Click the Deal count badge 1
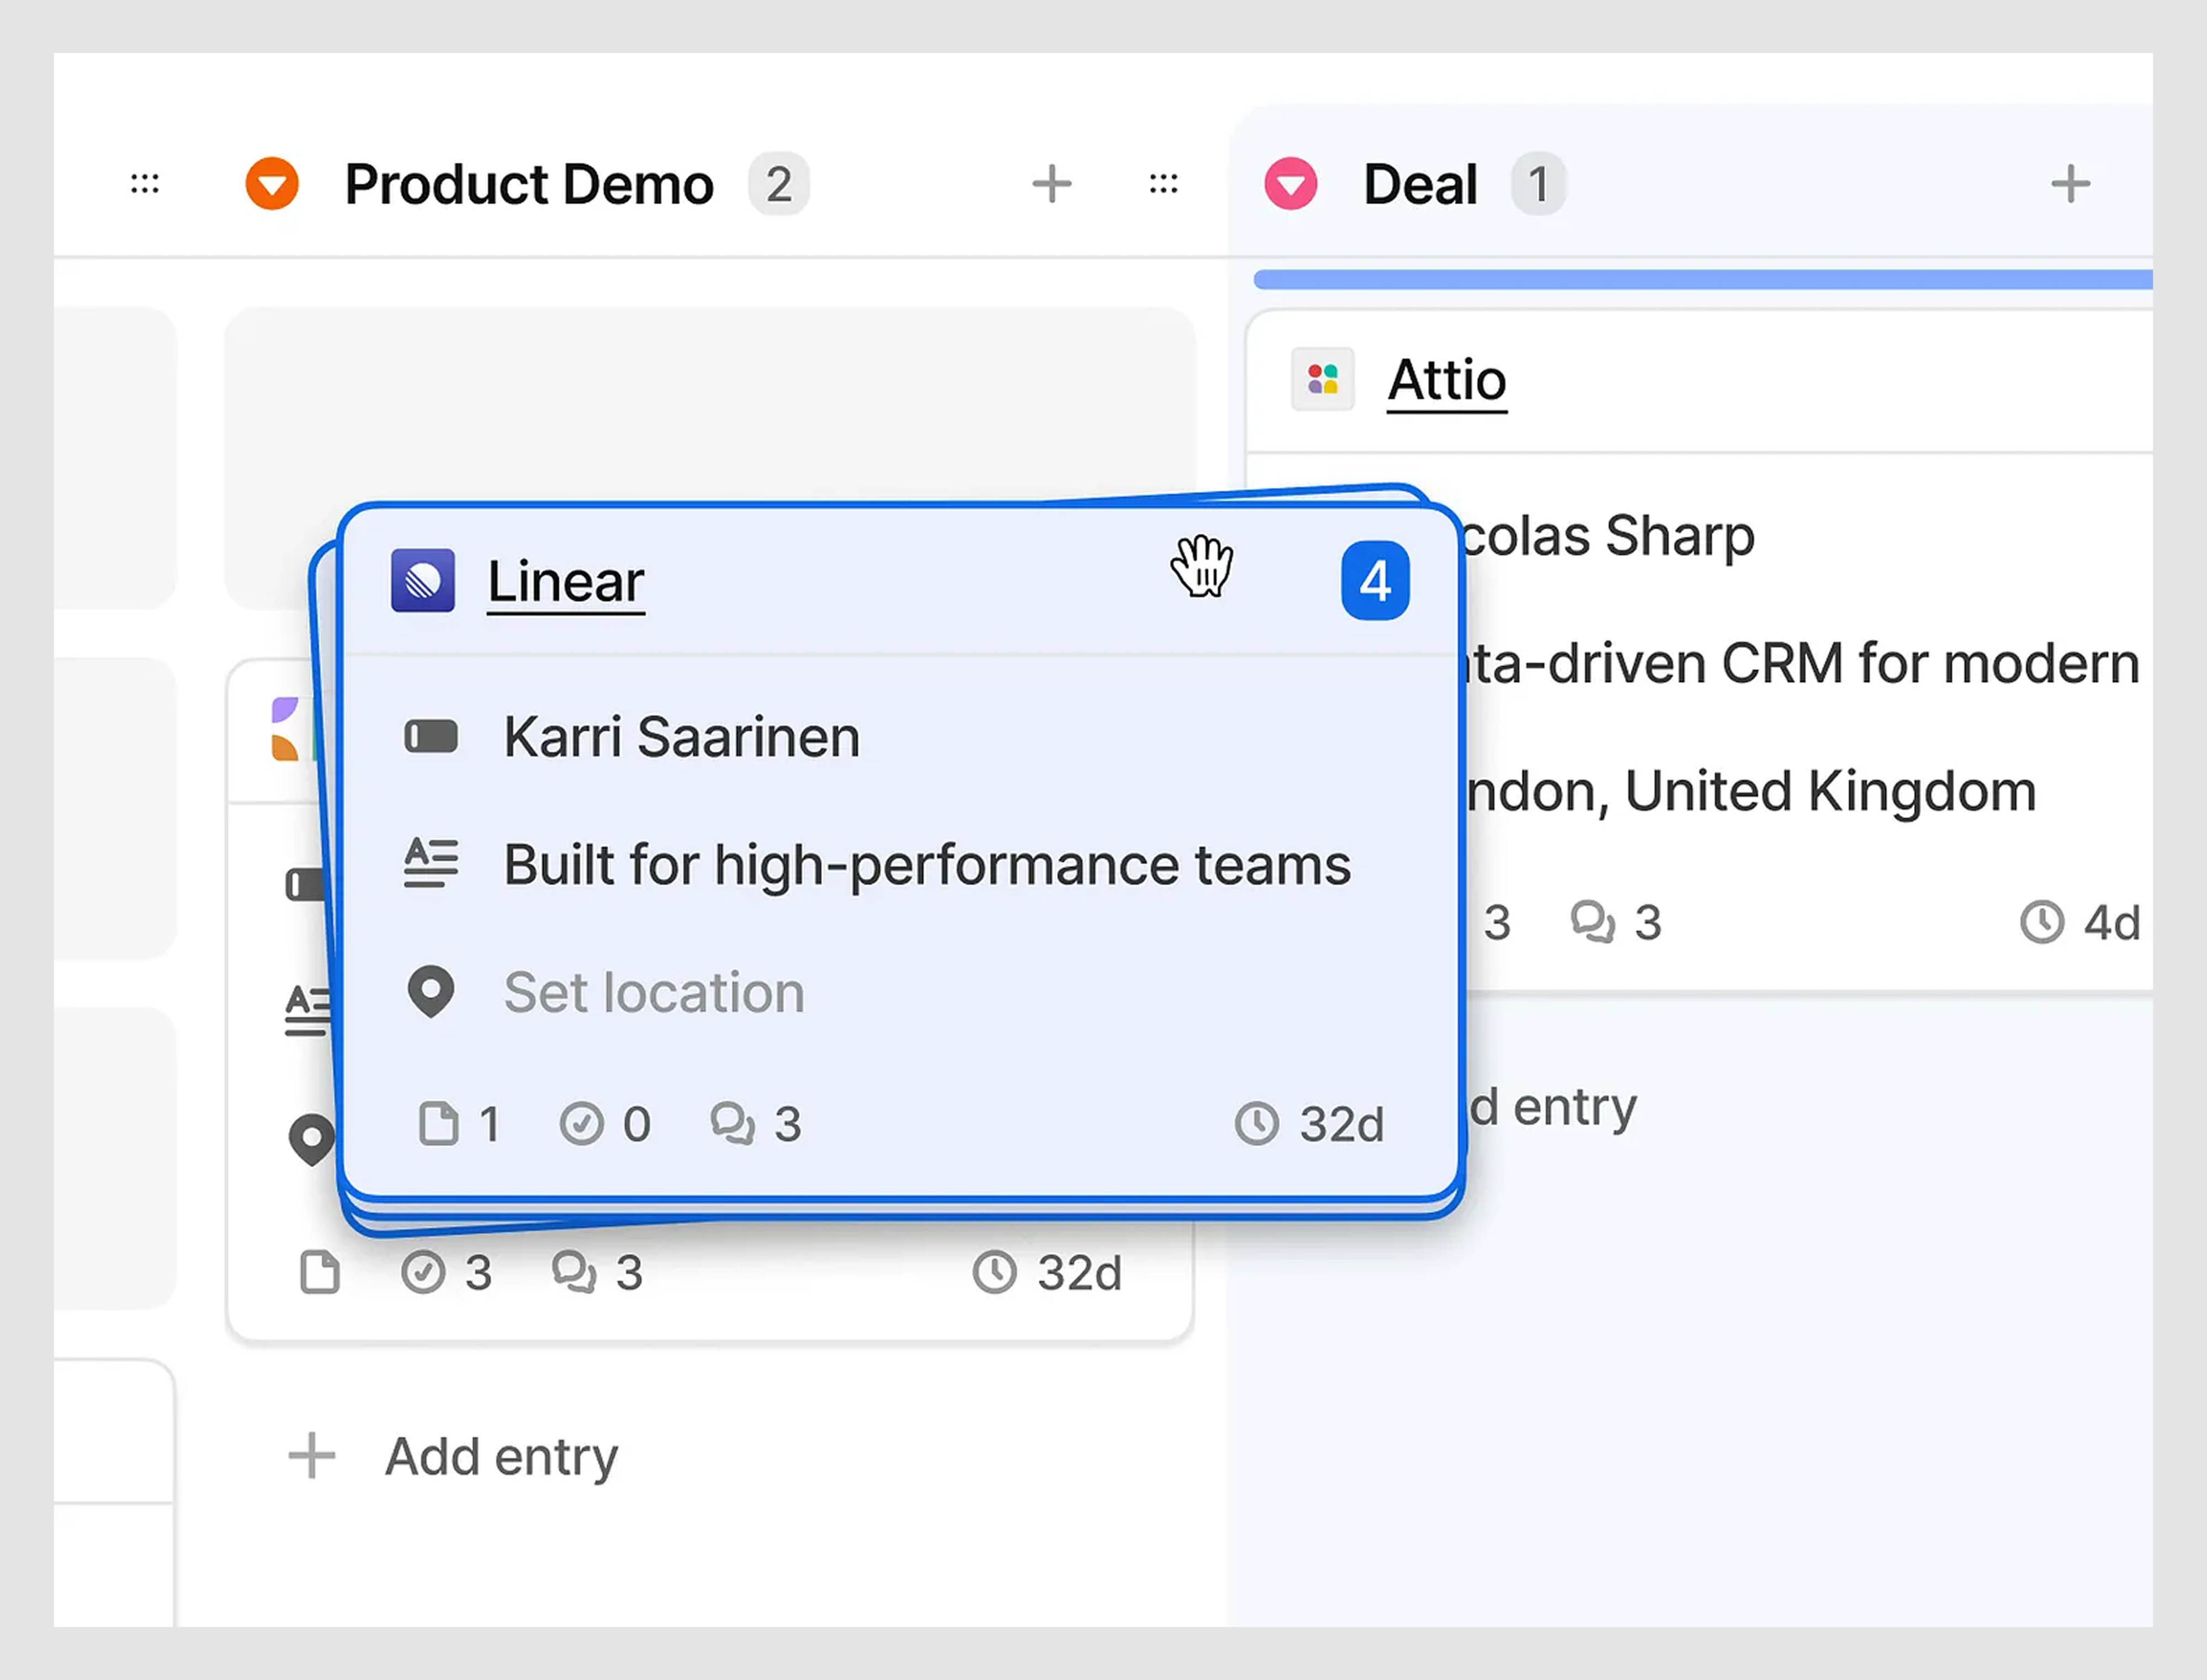The width and height of the screenshot is (2207, 1680). [x=1538, y=184]
